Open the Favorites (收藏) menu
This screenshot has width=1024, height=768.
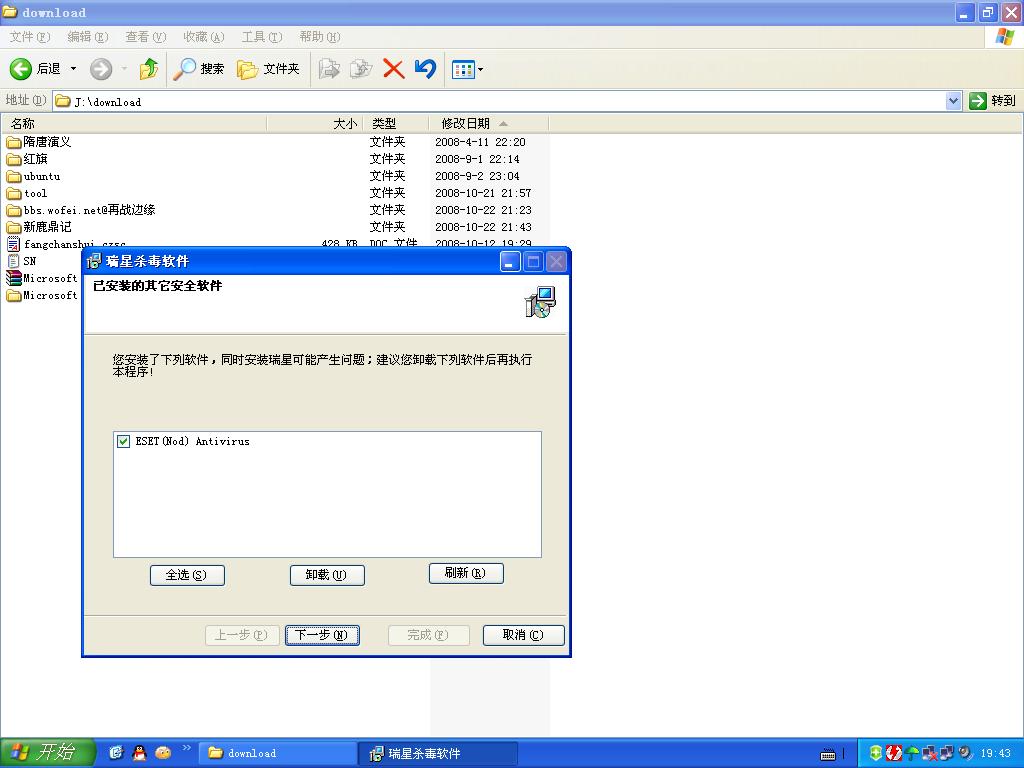pos(204,37)
